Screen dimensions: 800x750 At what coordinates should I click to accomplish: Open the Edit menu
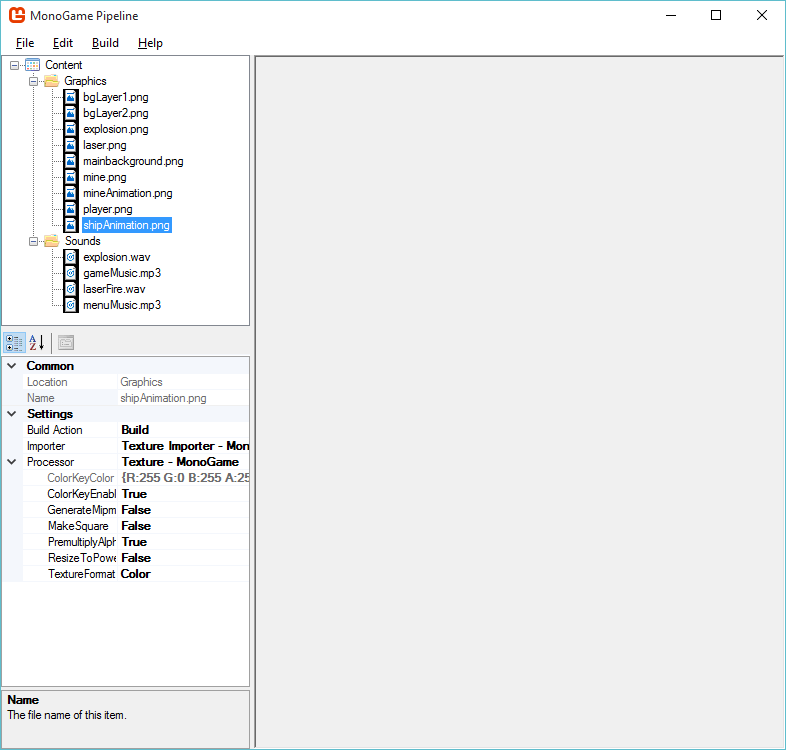pos(62,43)
